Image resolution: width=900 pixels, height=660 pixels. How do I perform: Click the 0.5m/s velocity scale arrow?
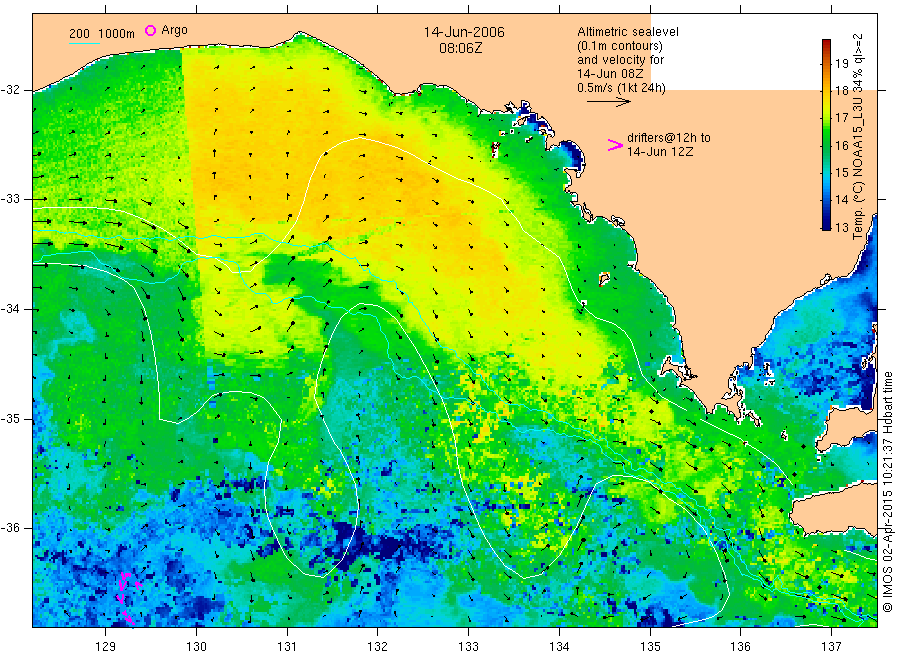point(608,102)
